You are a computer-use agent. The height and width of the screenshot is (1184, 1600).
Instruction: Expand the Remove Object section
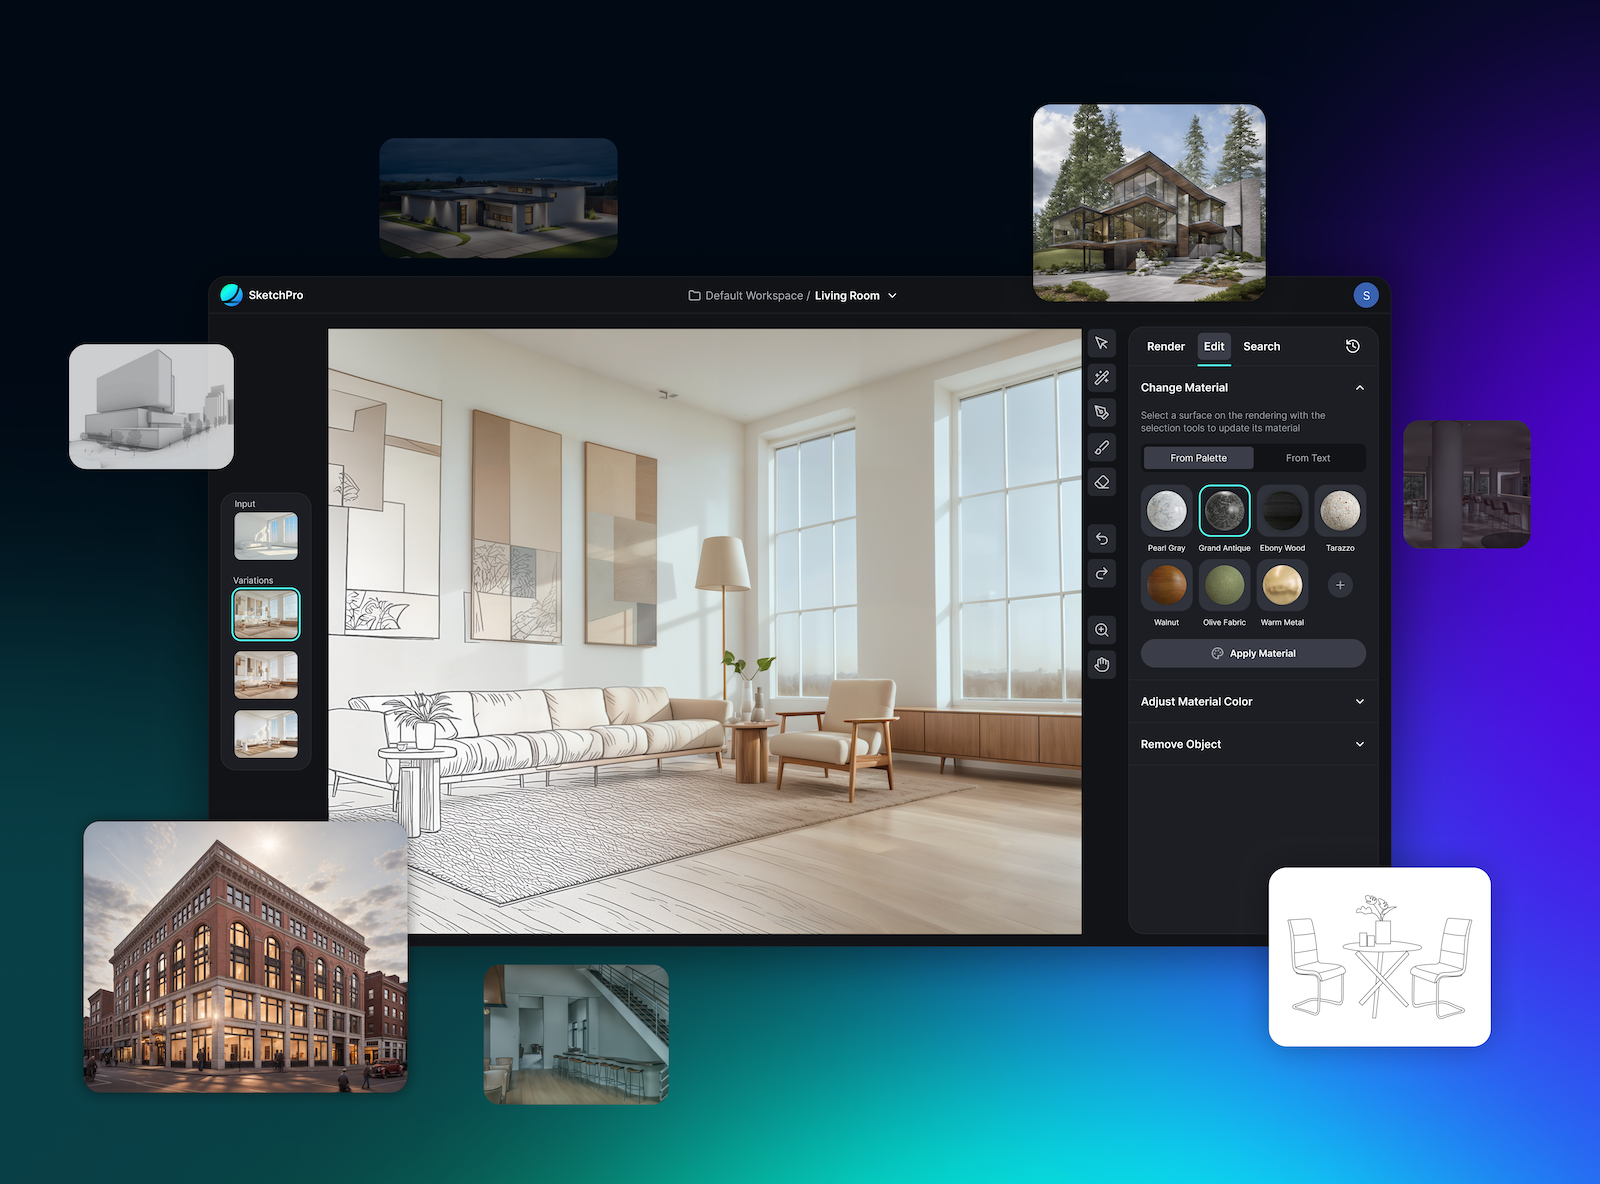(1359, 744)
